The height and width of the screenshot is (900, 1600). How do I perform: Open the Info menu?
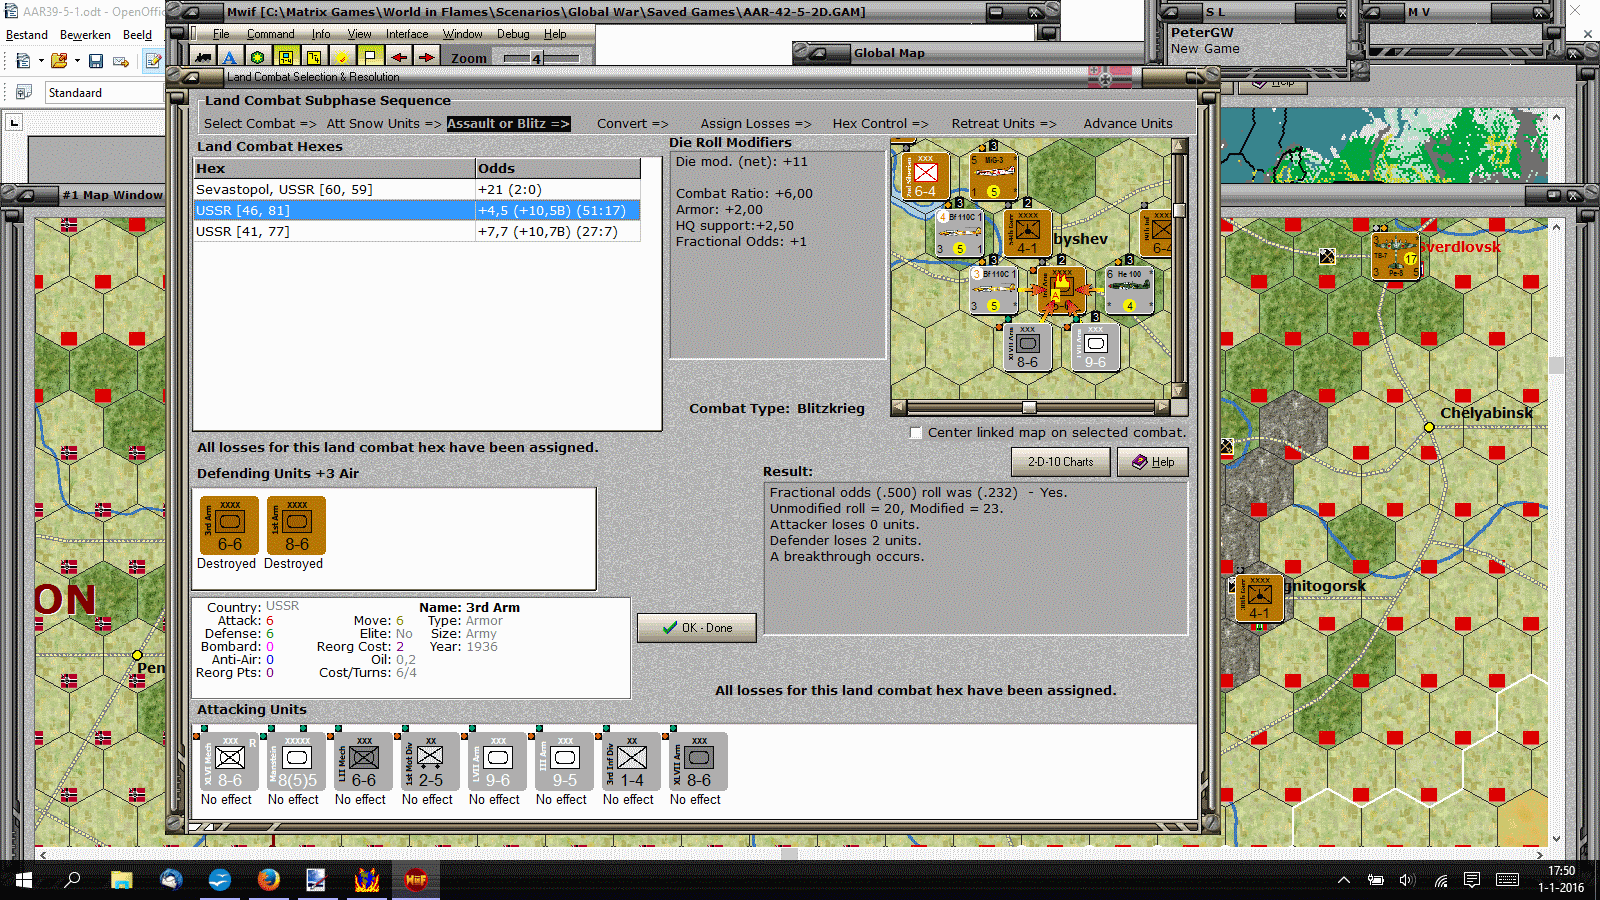pos(321,34)
